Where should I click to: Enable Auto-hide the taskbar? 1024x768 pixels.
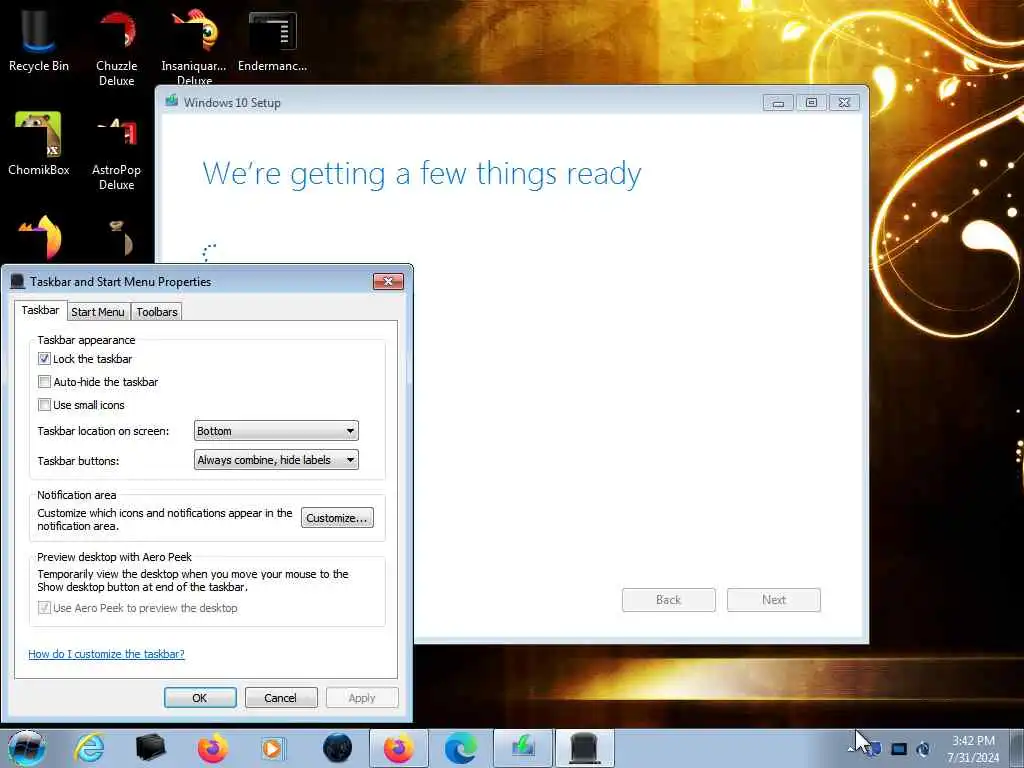[44, 381]
